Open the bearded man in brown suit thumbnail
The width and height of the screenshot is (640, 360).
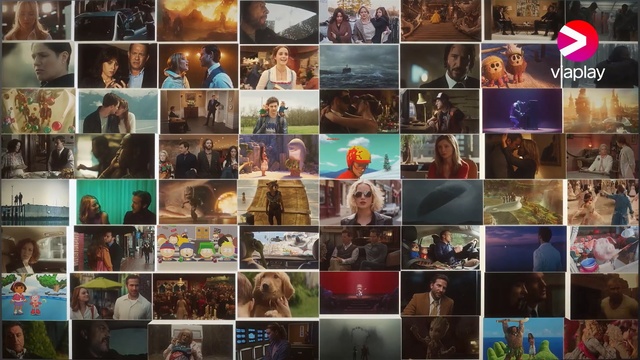click(x=441, y=293)
